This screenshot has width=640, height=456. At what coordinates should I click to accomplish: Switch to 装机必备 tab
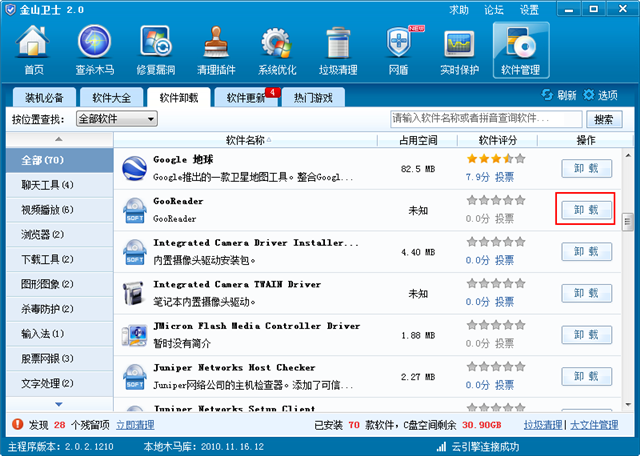44,98
